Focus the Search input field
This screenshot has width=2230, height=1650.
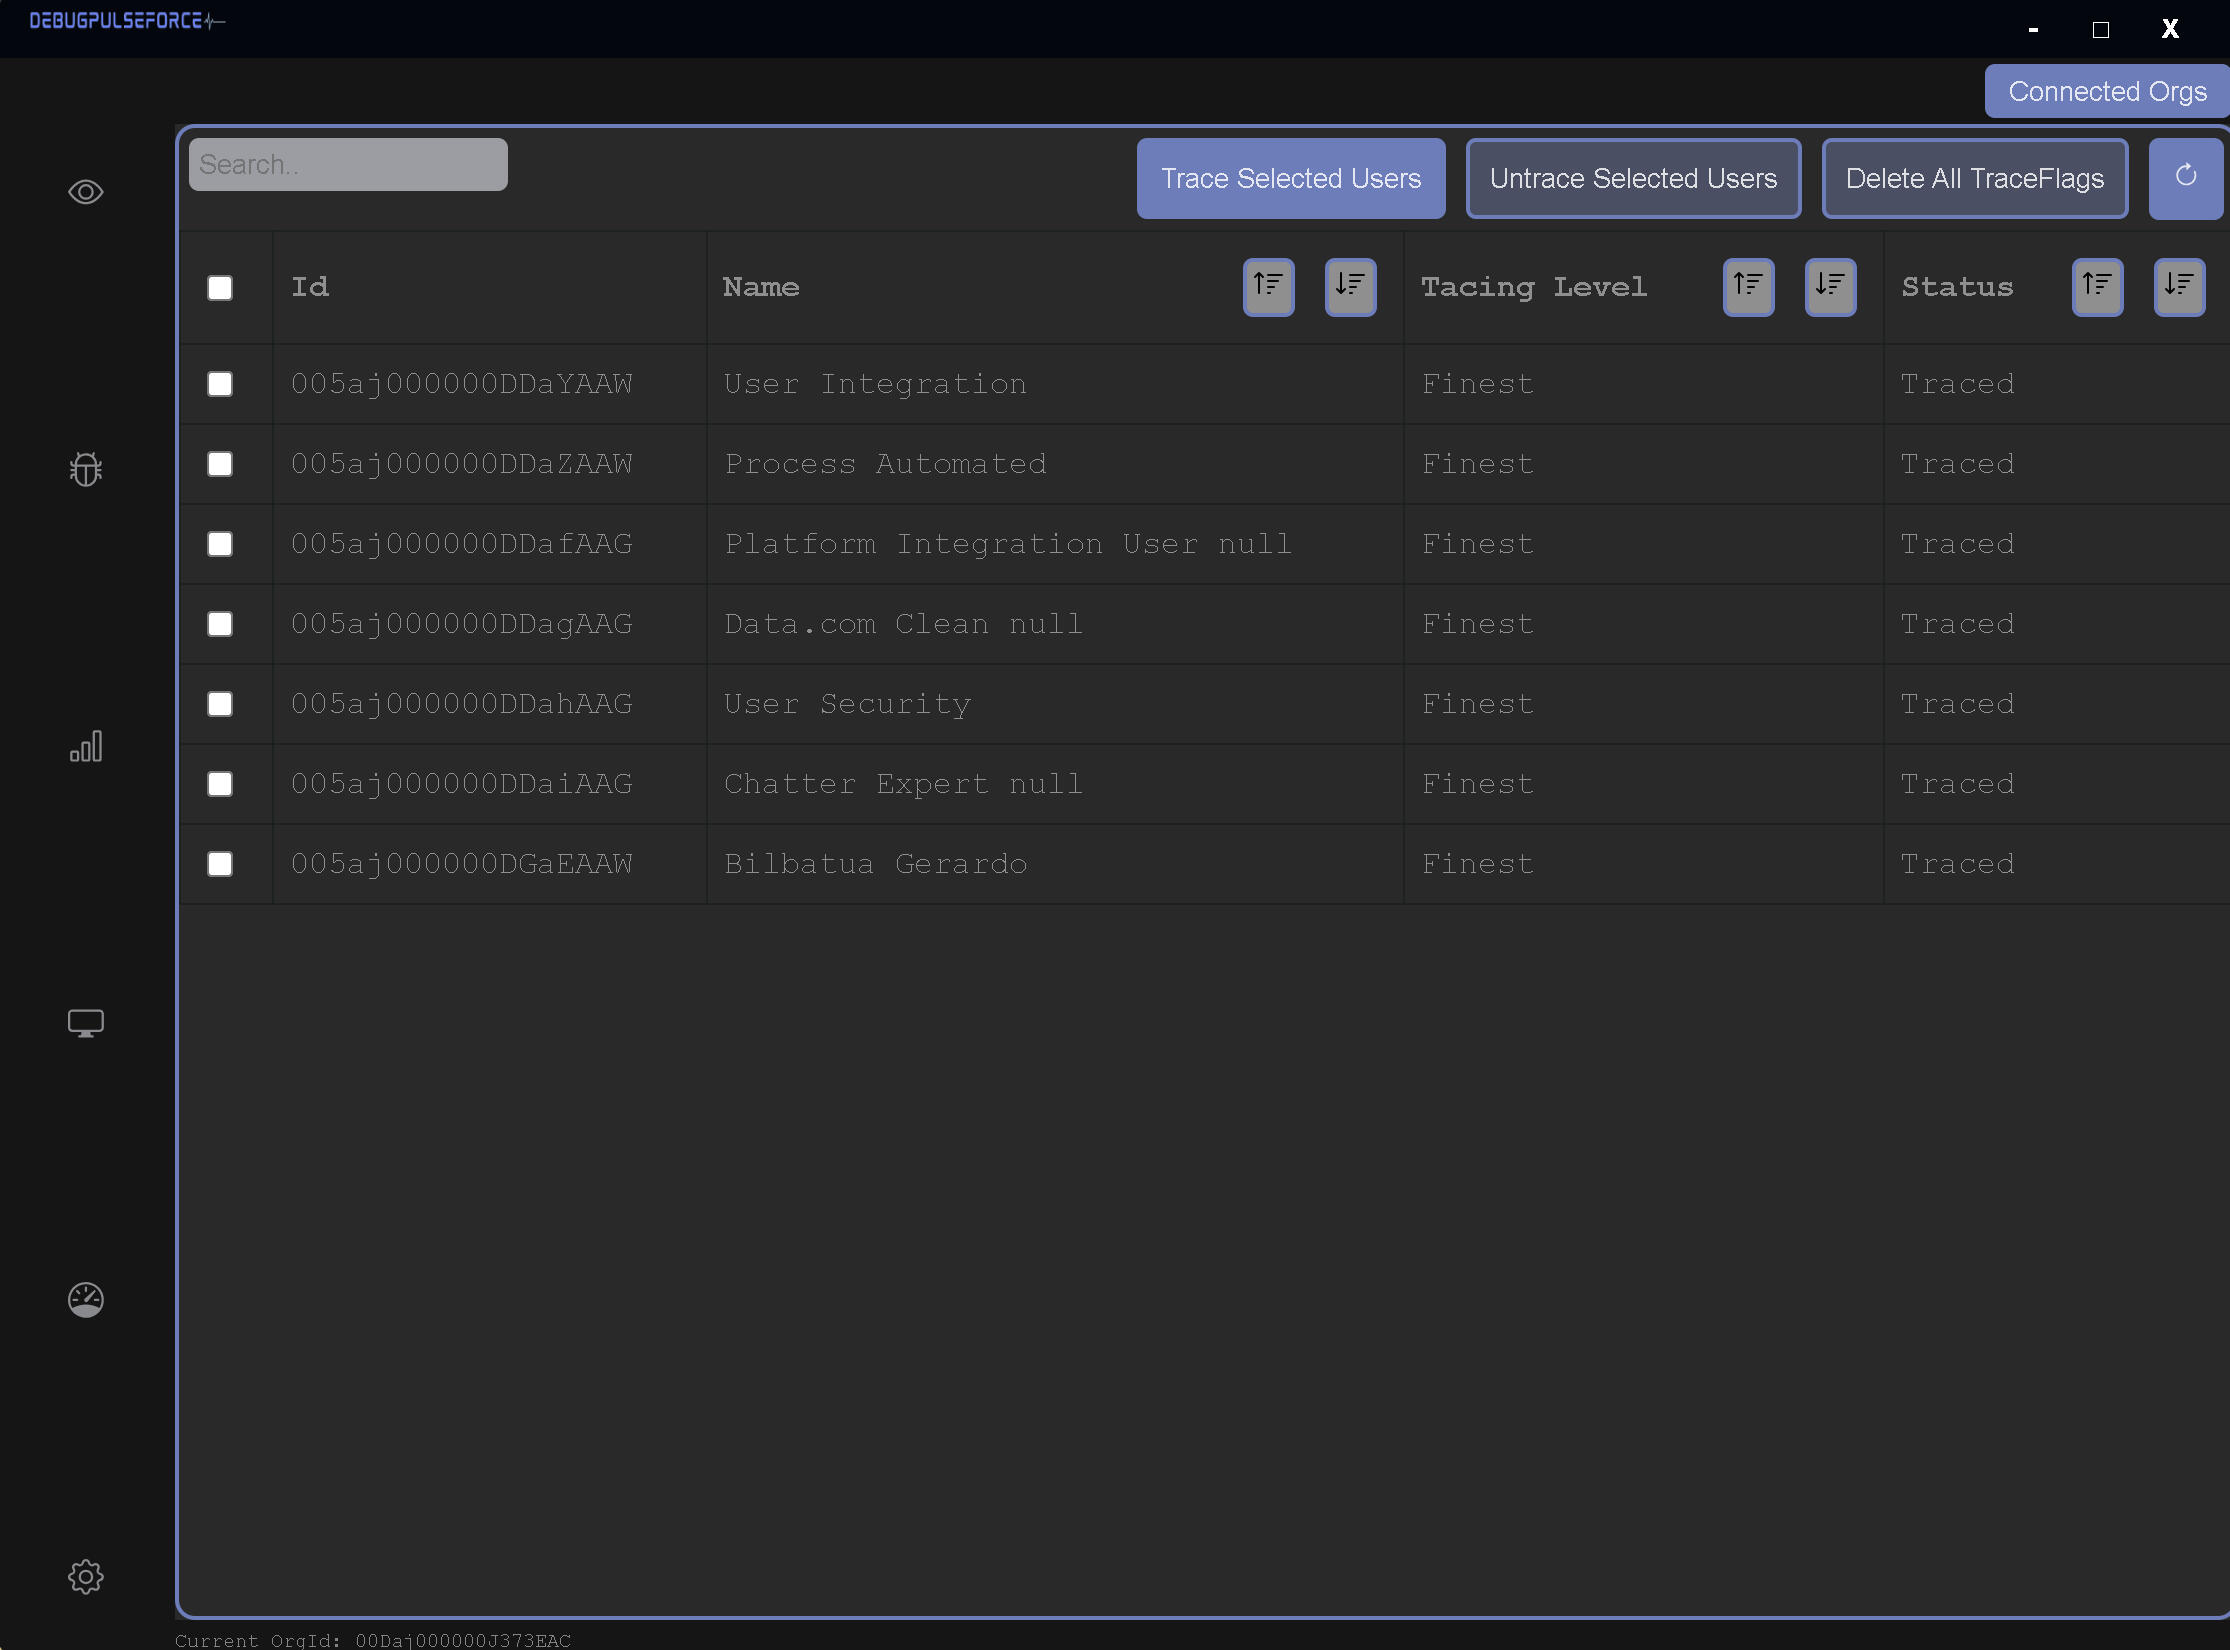pos(348,164)
